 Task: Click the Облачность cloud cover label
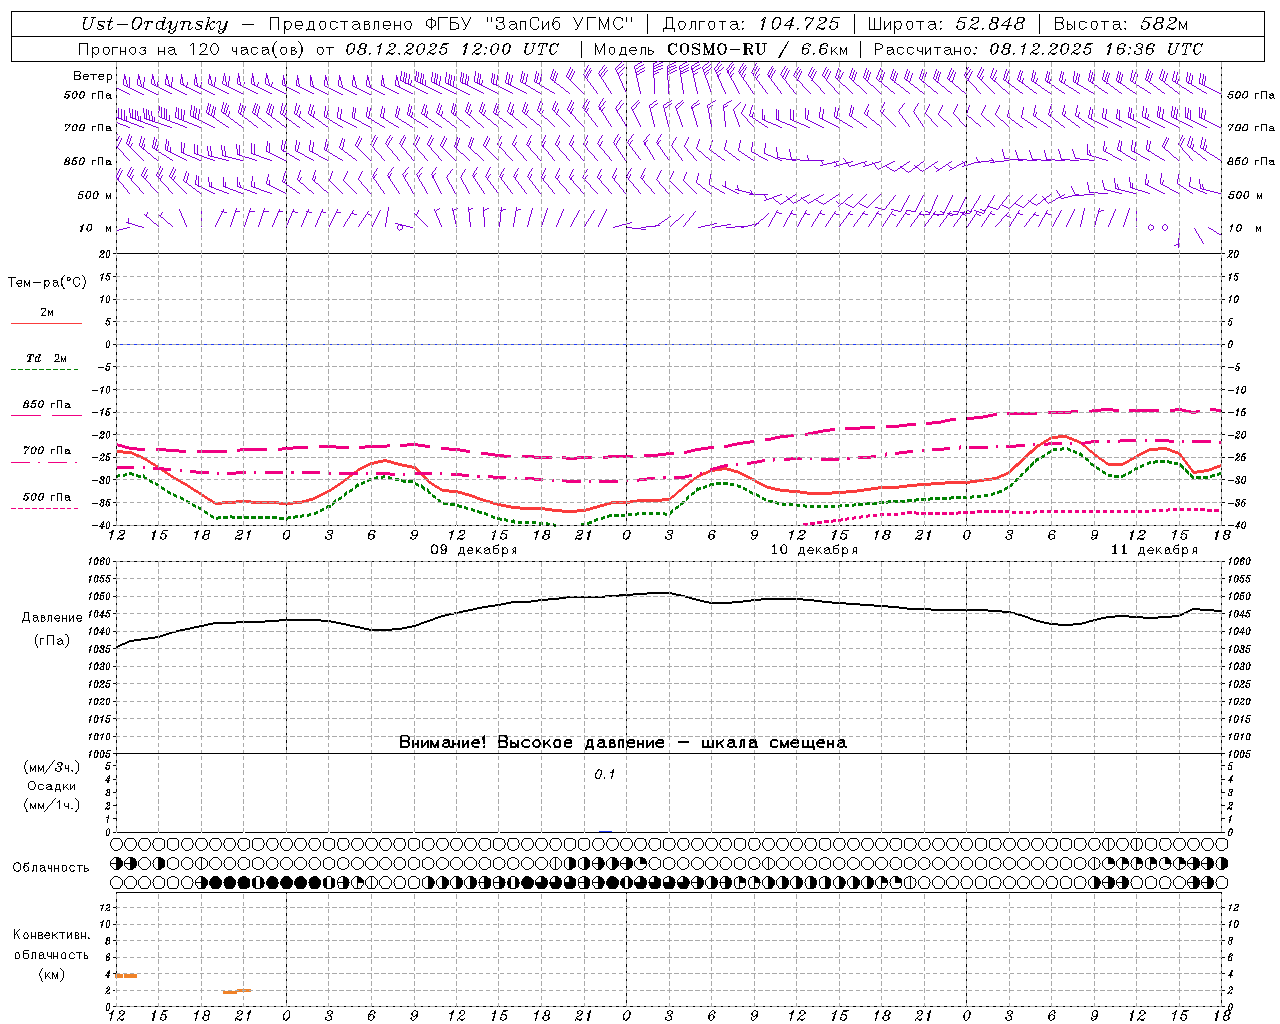pyautogui.click(x=51, y=867)
